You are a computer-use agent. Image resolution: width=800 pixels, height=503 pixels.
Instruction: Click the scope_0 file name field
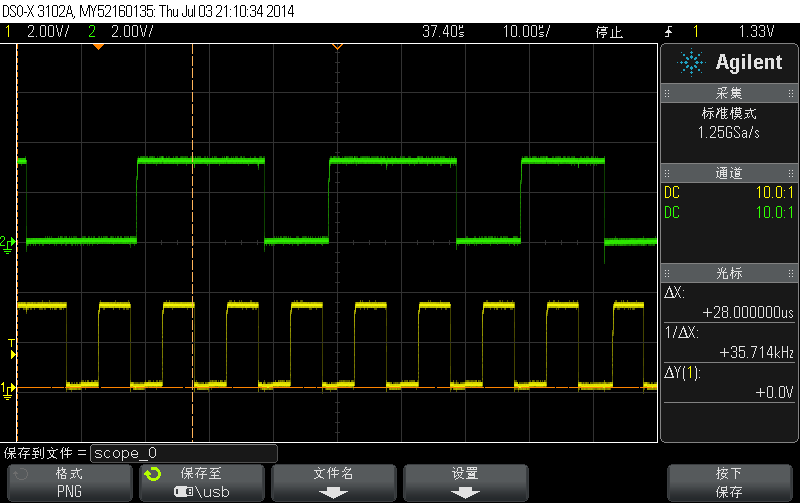[184, 453]
